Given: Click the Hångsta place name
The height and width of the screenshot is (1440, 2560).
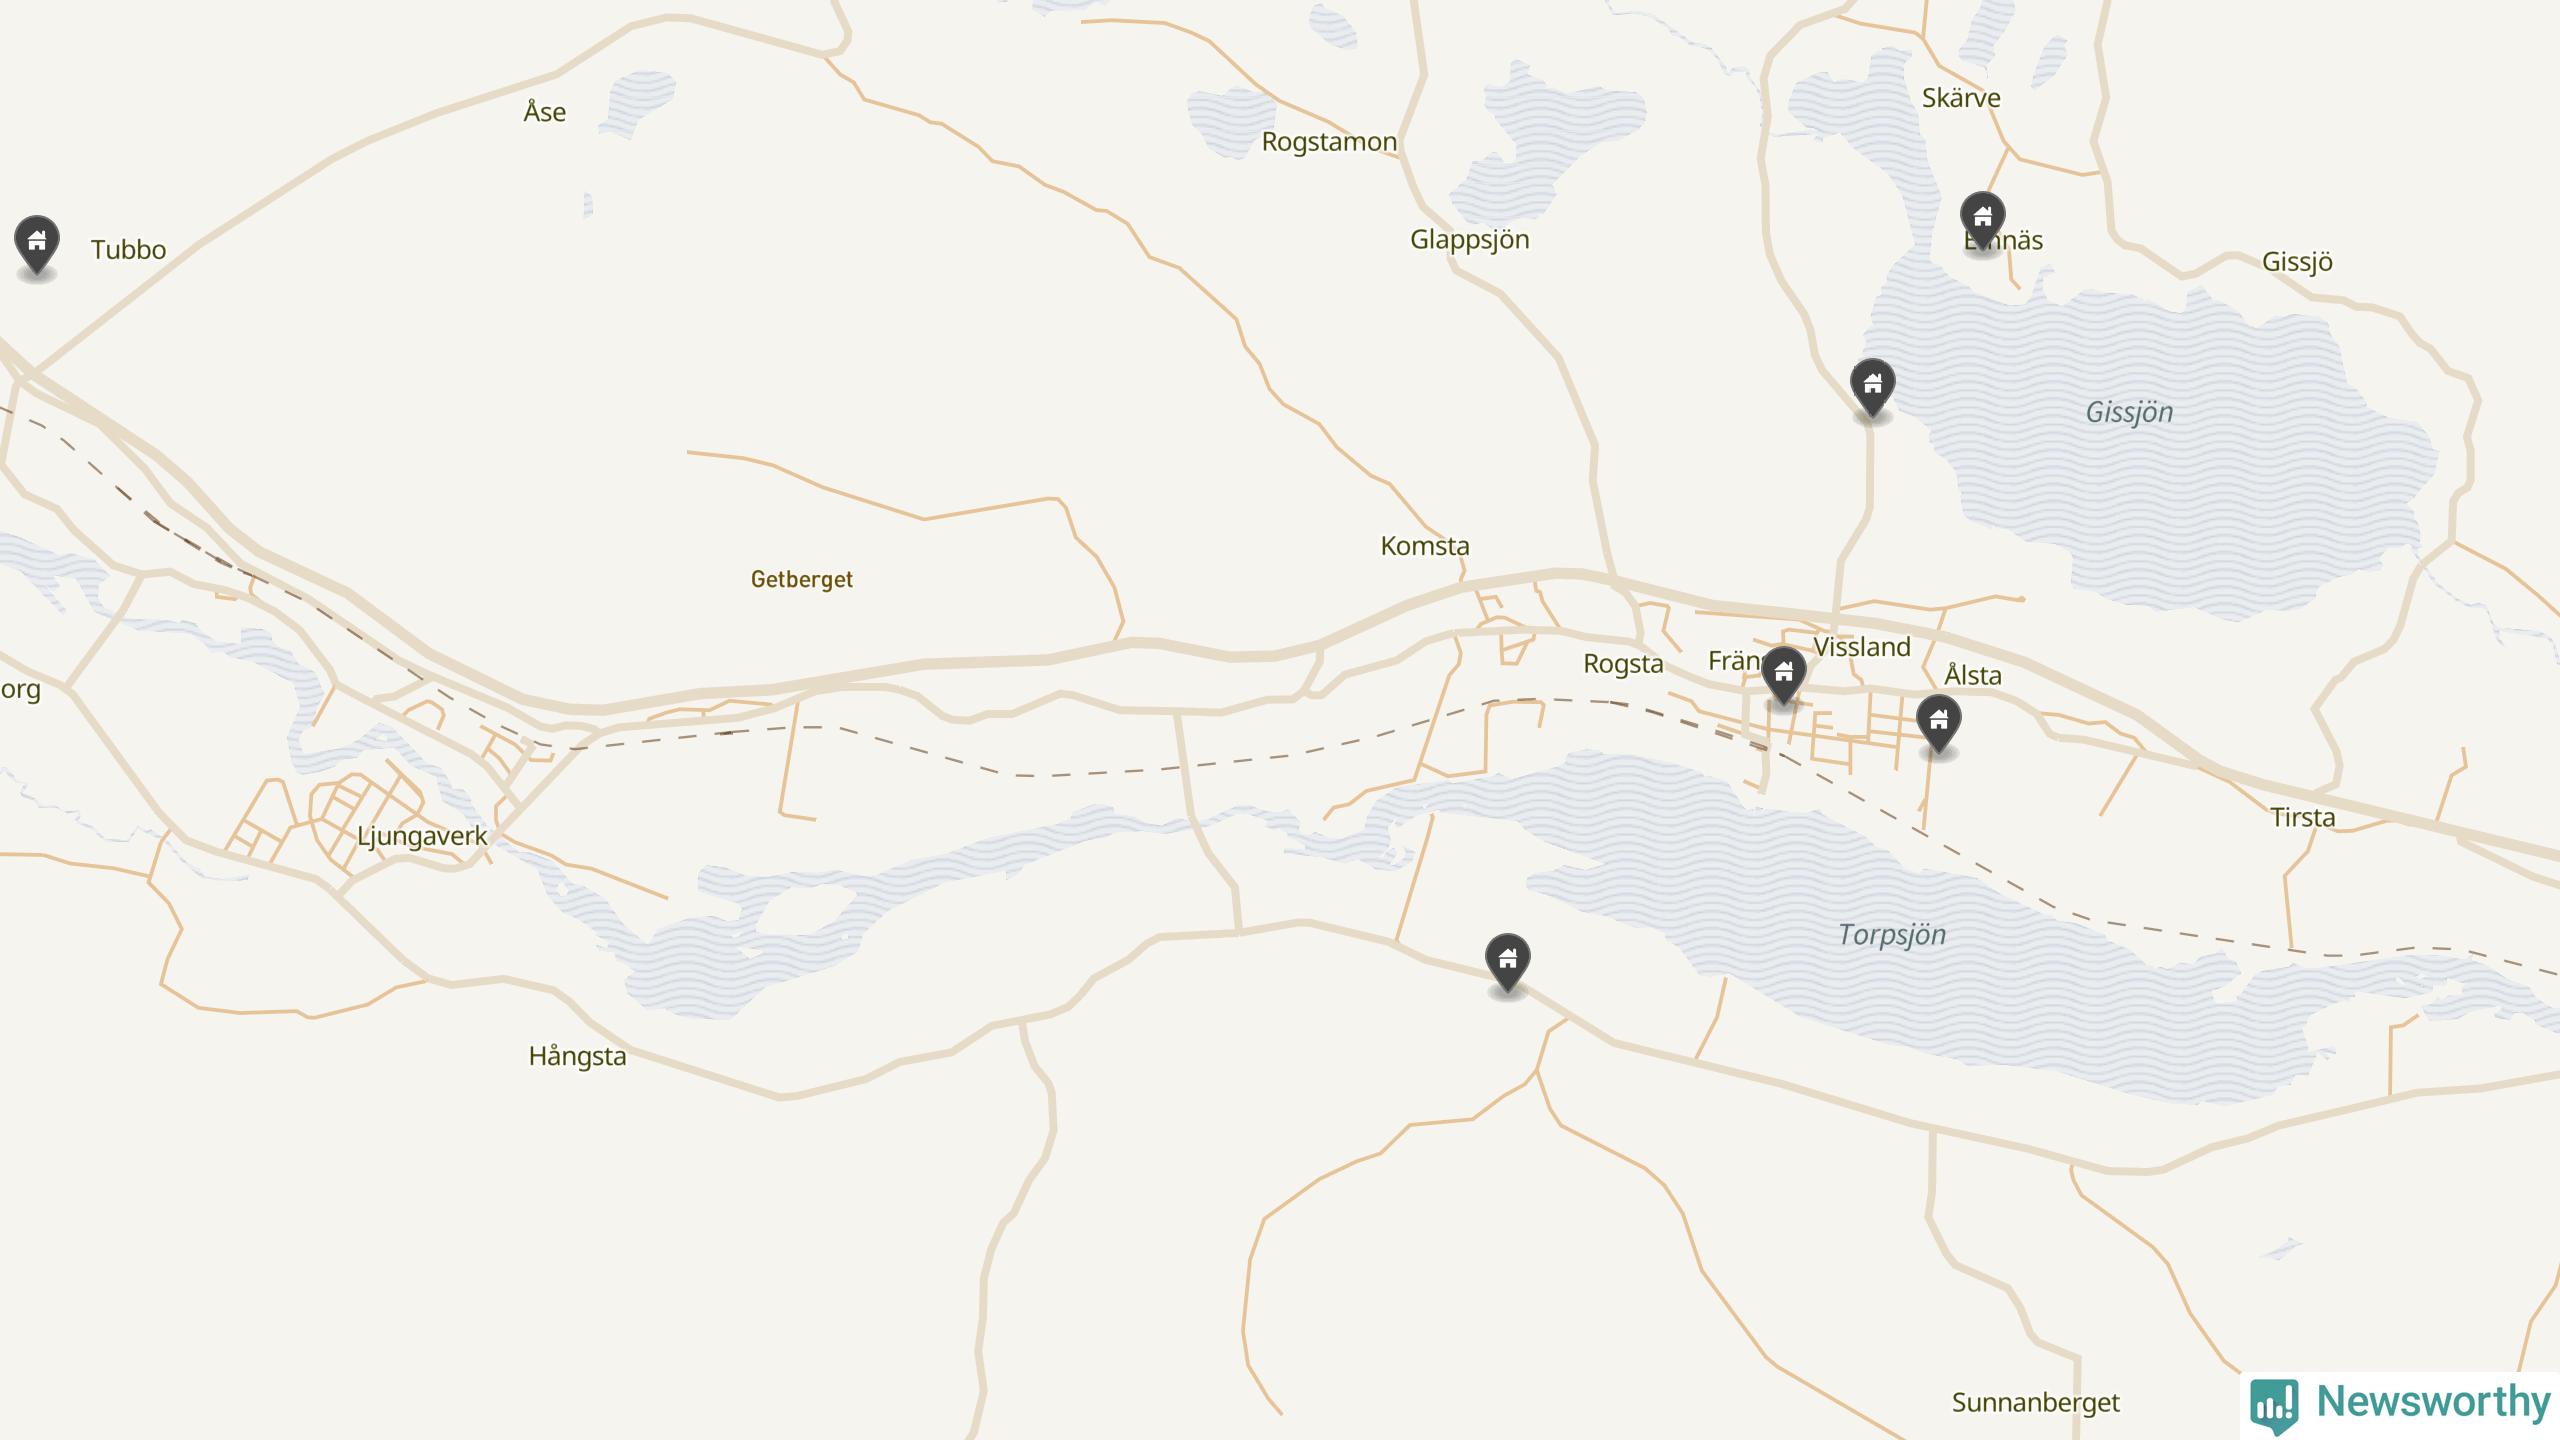Looking at the screenshot, I should click(577, 1057).
